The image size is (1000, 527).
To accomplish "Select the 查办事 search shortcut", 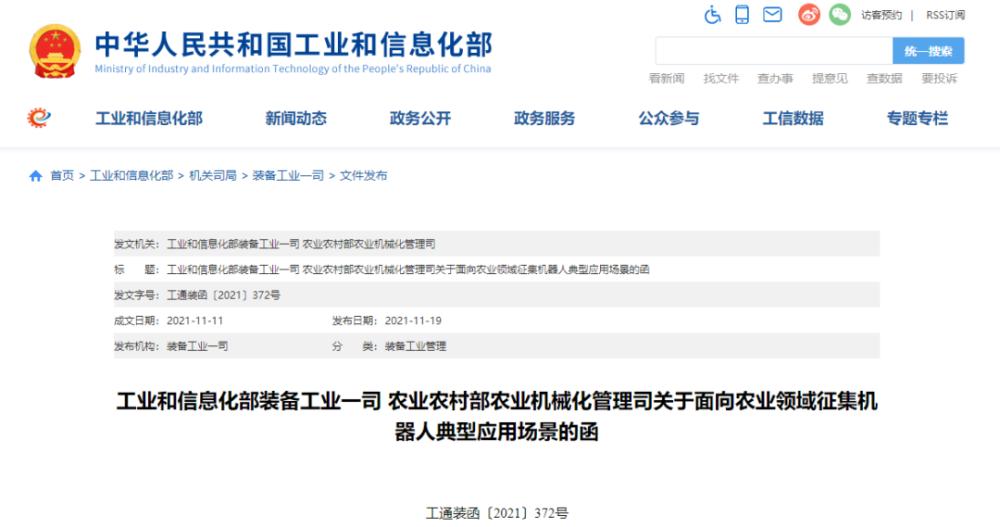I will (x=775, y=78).
